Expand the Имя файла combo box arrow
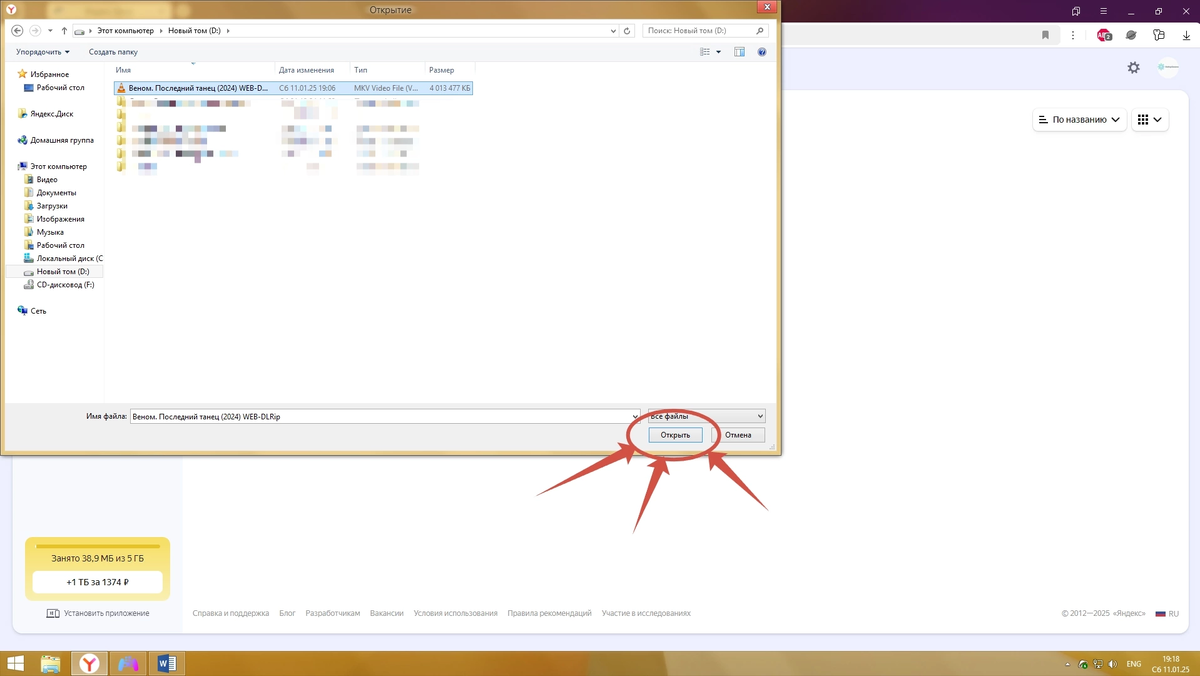The height and width of the screenshot is (676, 1200). pyautogui.click(x=636, y=416)
